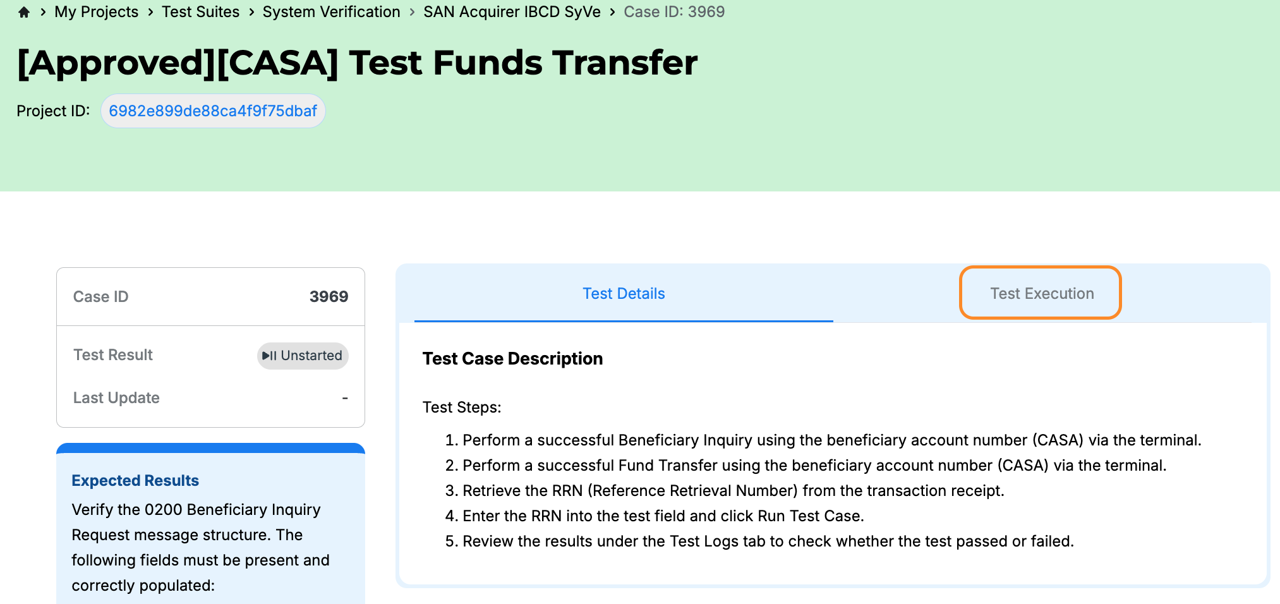Click the play/pause icon on the Unstarted badge
Image resolution: width=1280 pixels, height=604 pixels.
point(270,355)
